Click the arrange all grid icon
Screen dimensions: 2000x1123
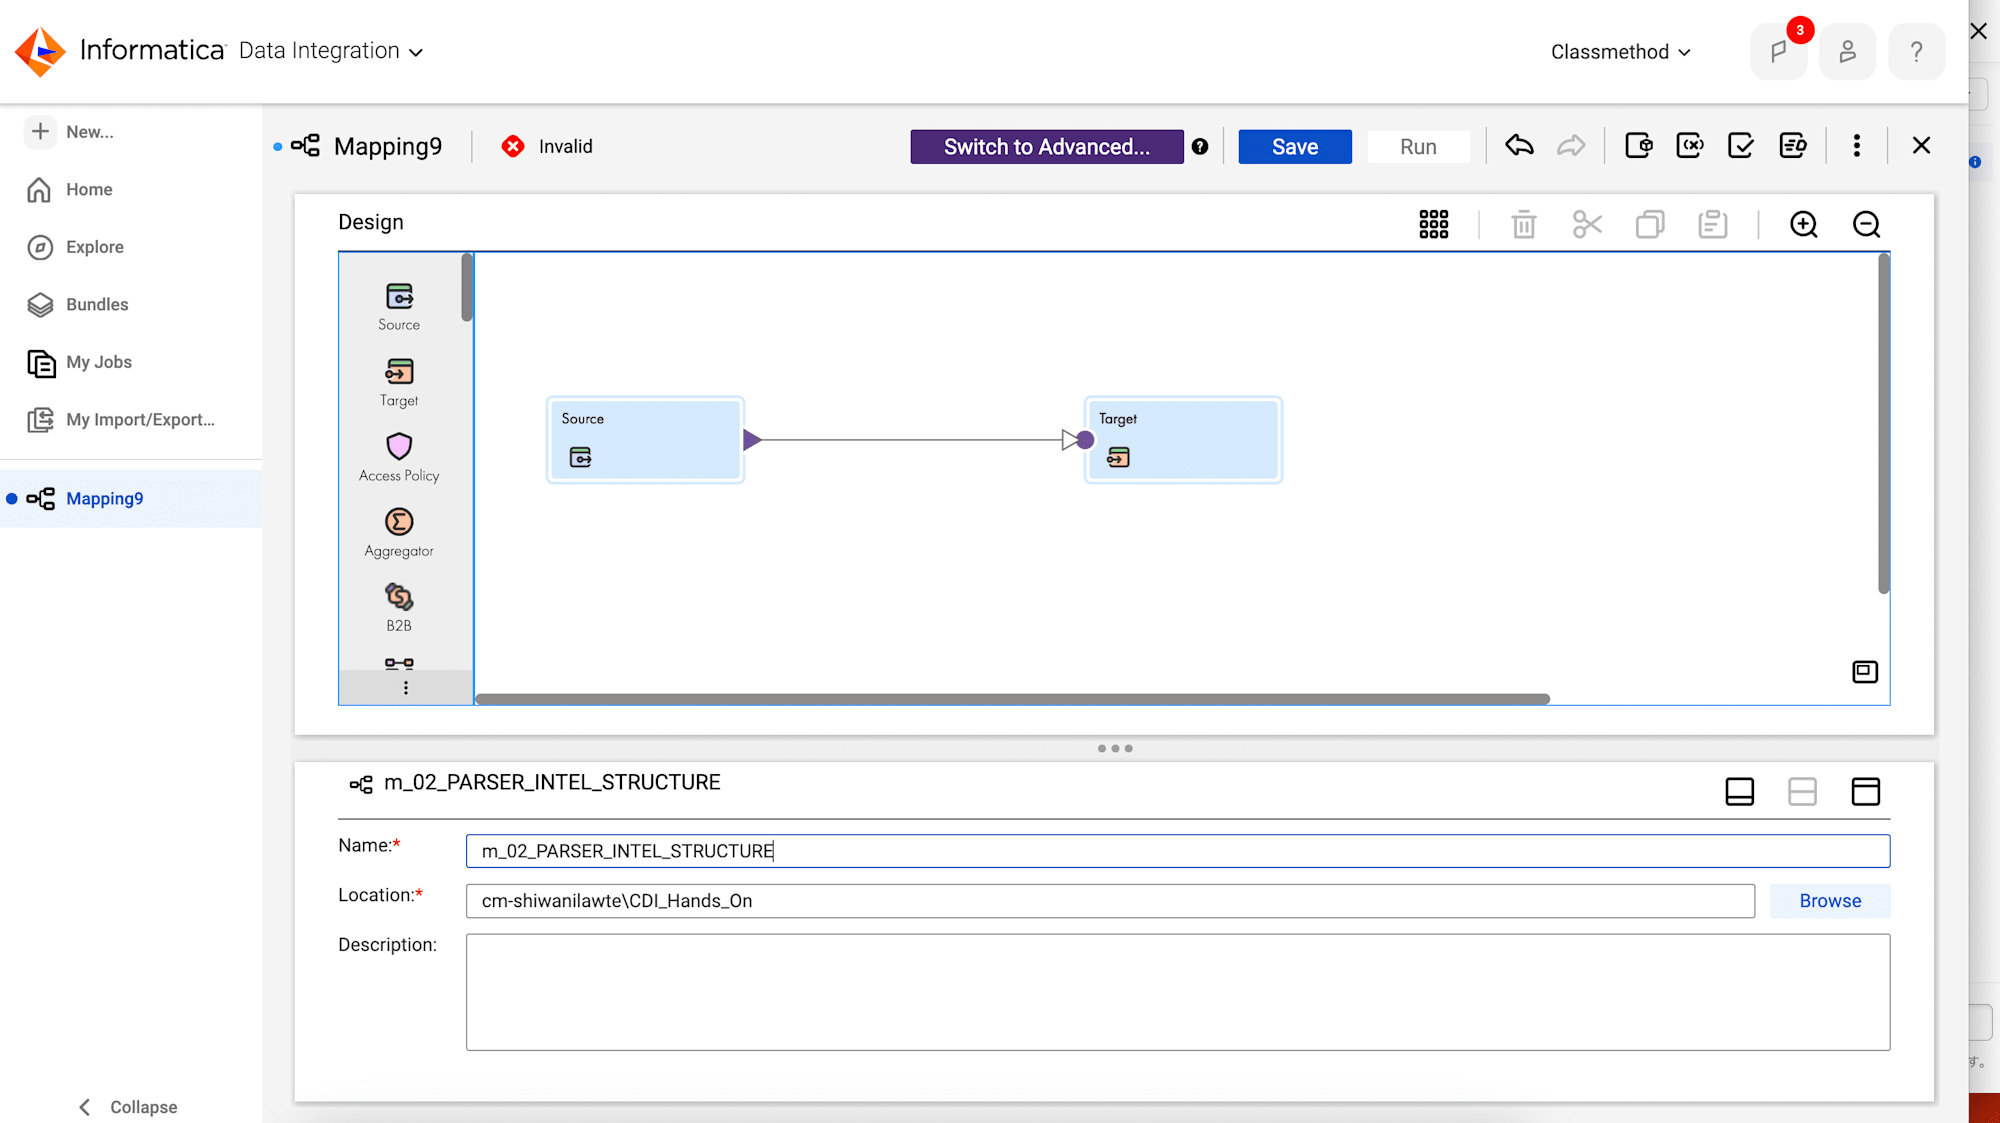1433,224
